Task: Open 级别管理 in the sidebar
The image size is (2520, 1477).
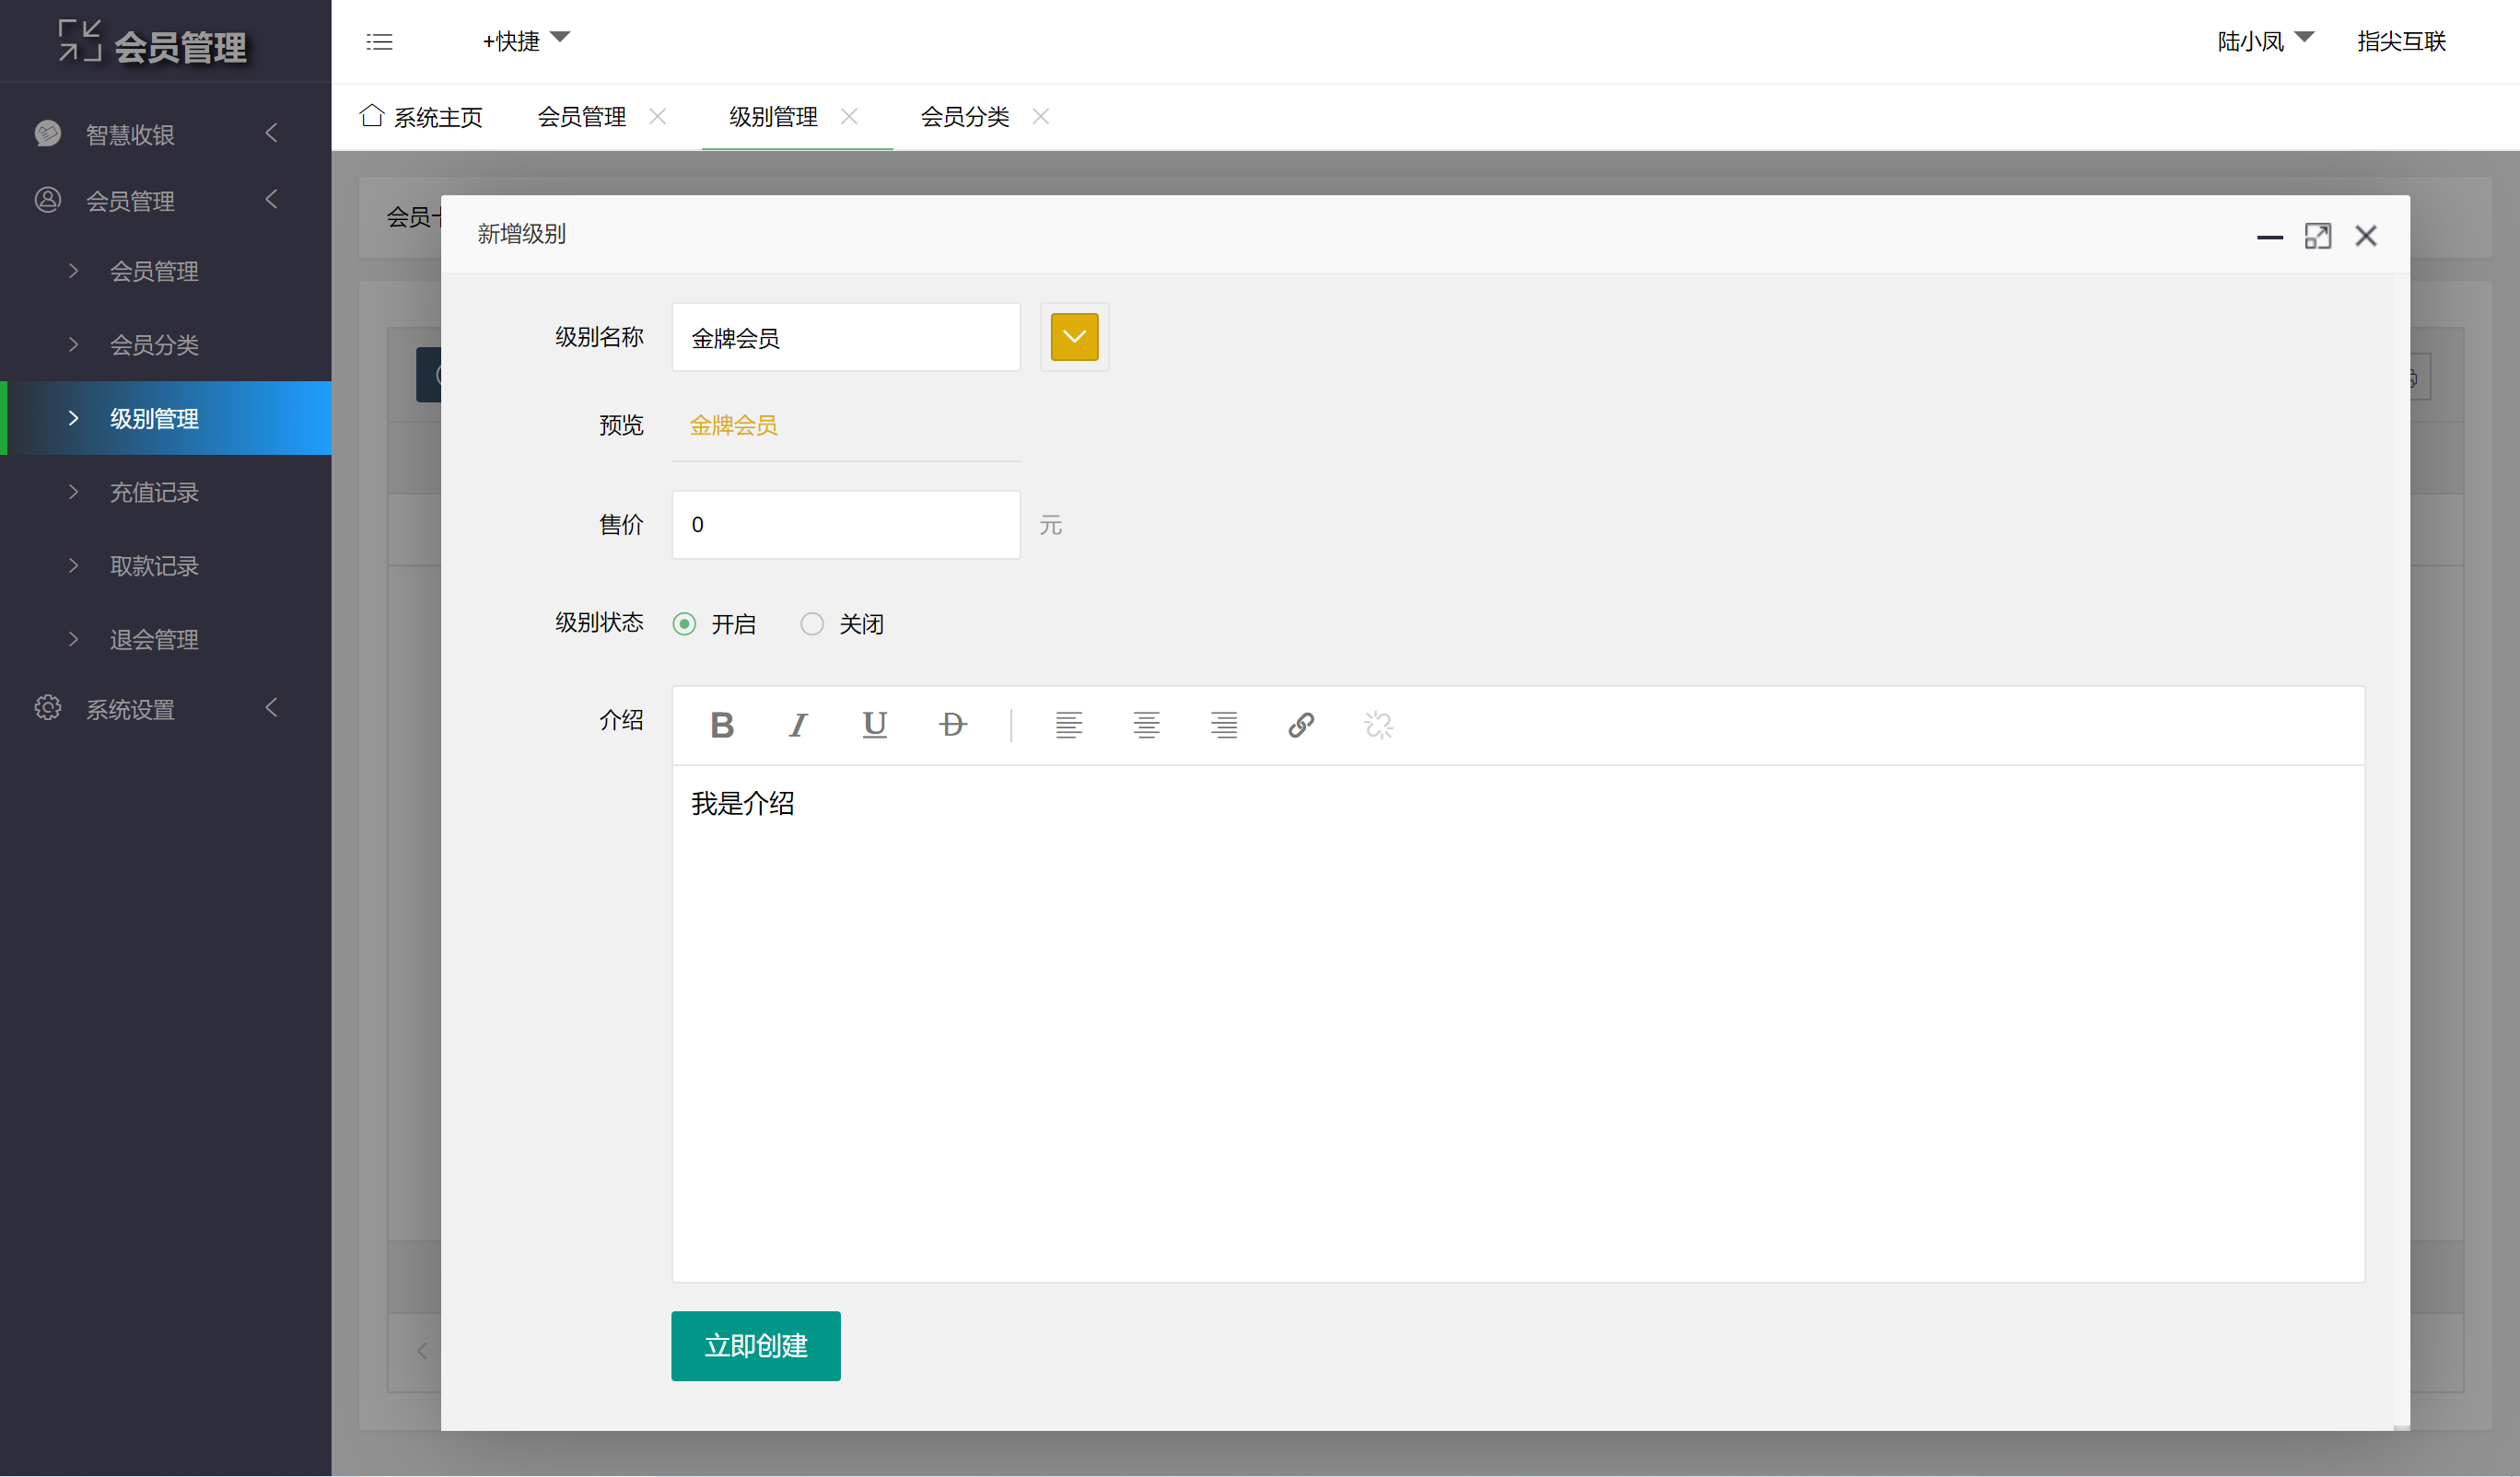Action: coord(166,418)
